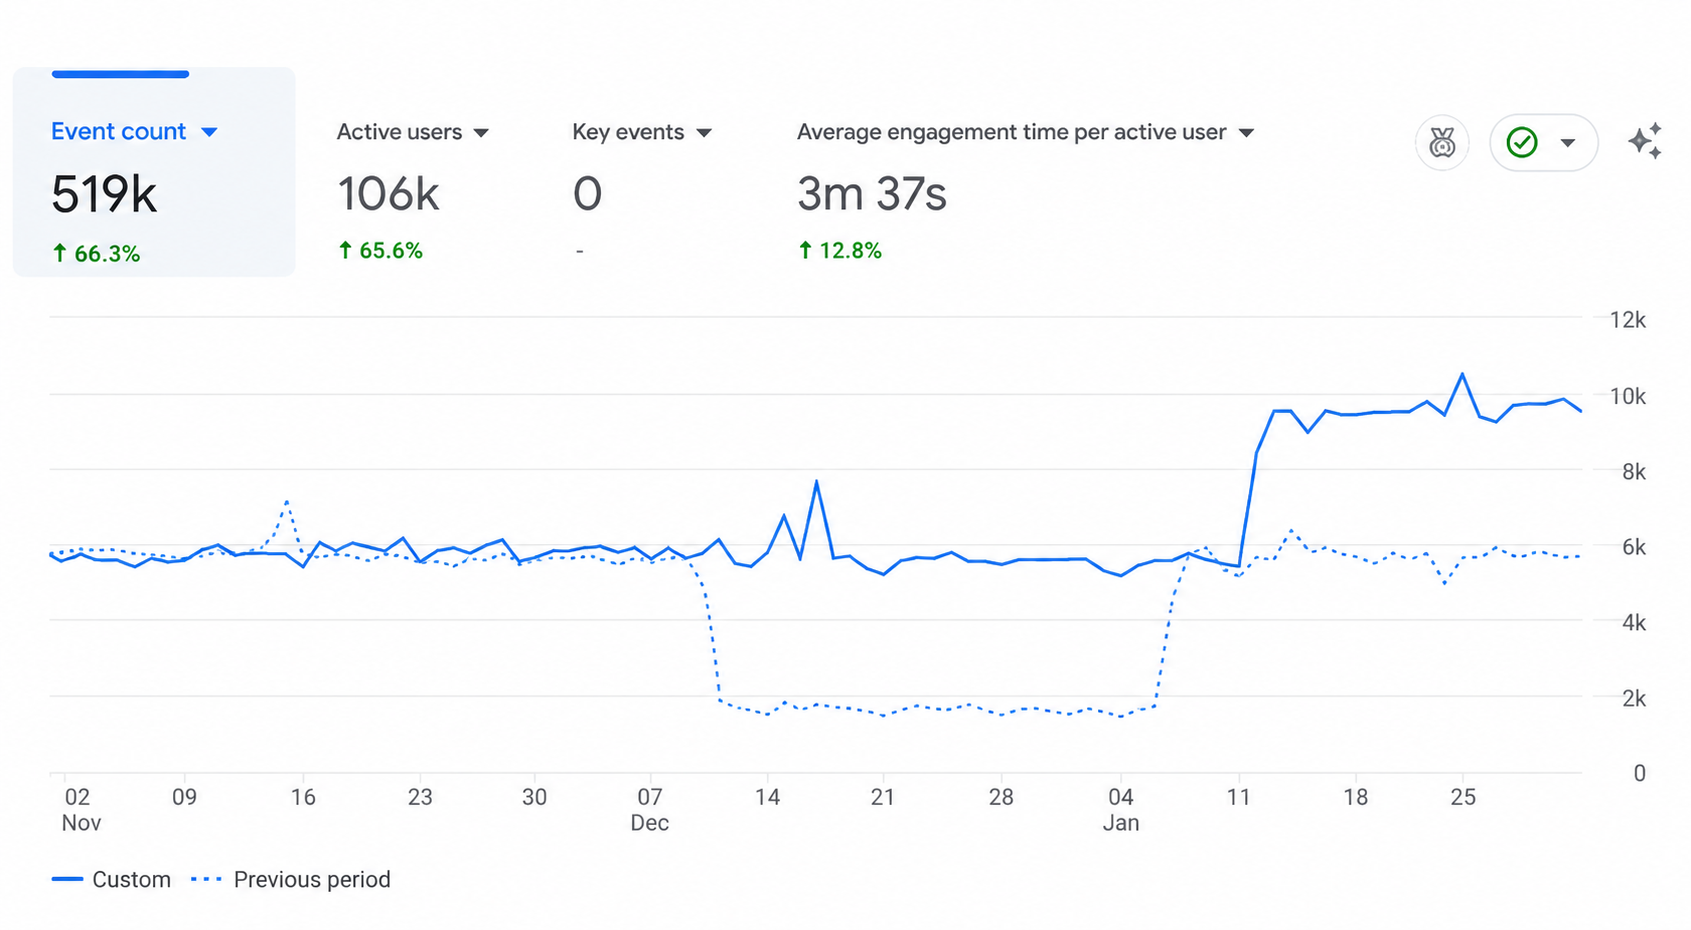Click the green arrow beside 65.6%
Image resolution: width=1691 pixels, height=930 pixels.
[x=345, y=250]
